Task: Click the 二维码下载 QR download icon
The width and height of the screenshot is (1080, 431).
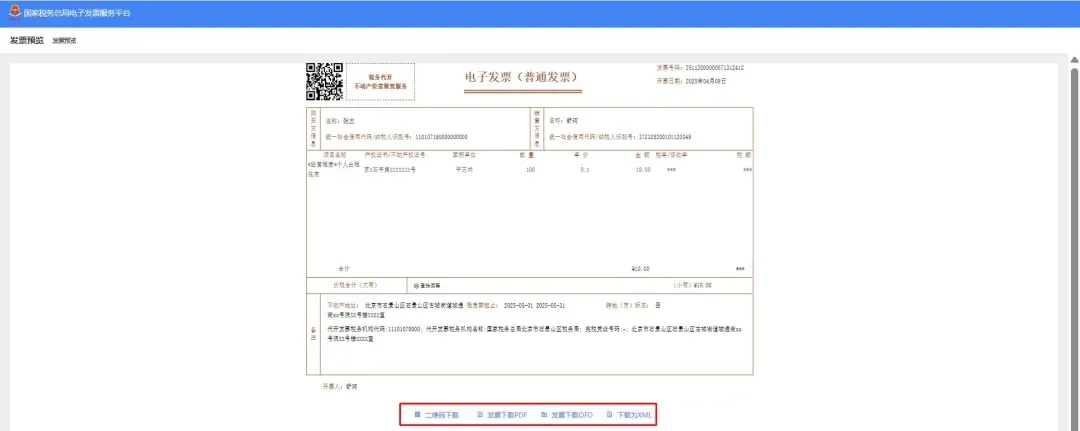Action: tap(416, 414)
